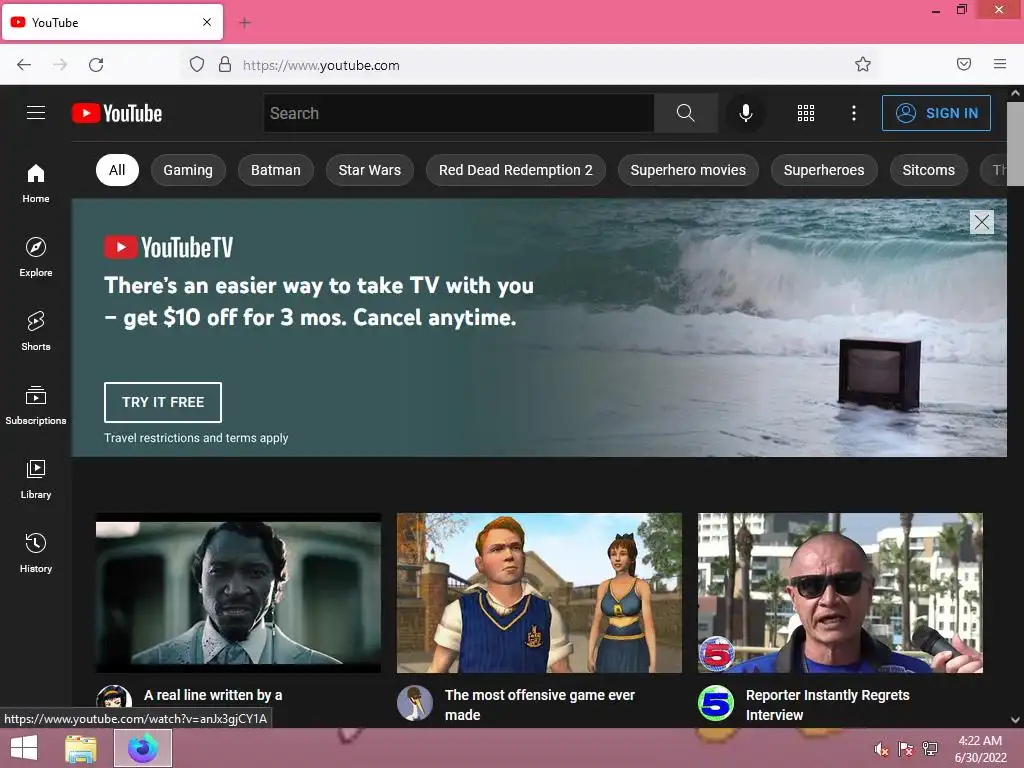Click TRY IT FREE button
This screenshot has width=1024, height=768.
point(163,402)
